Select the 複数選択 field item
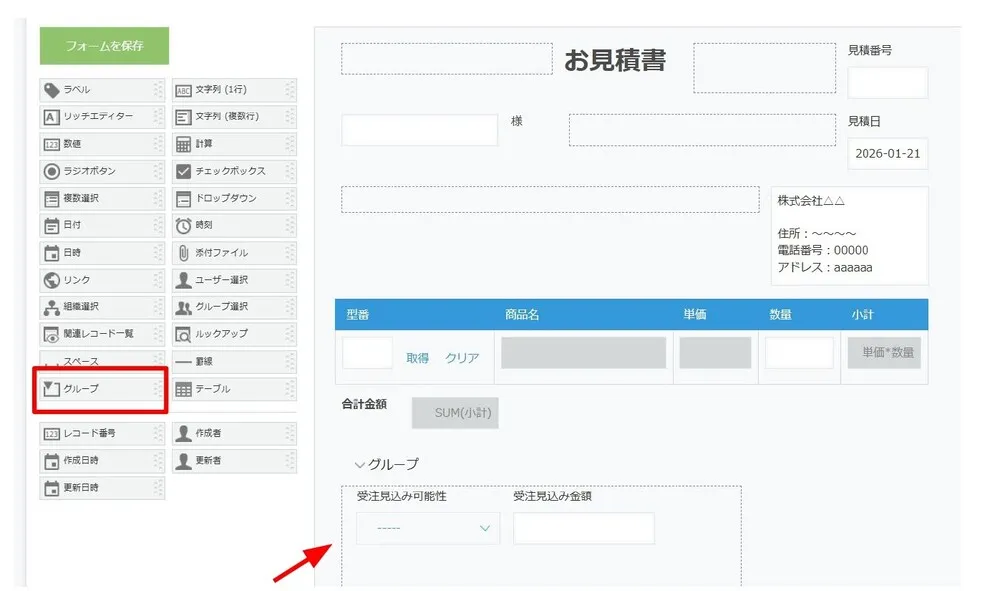 click(100, 198)
